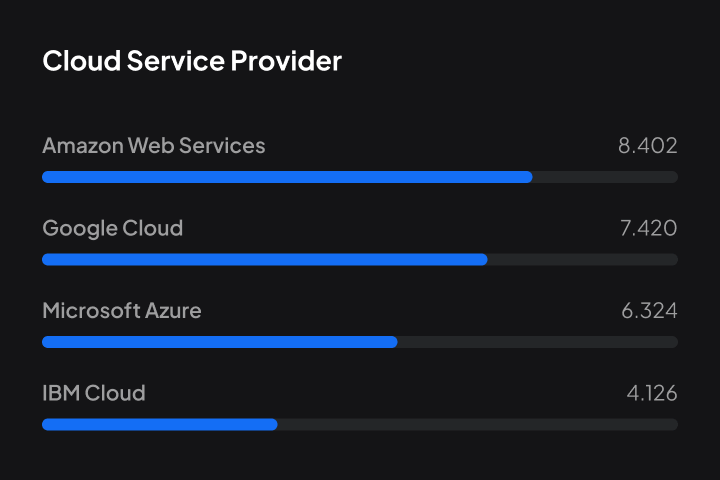The width and height of the screenshot is (720, 480).
Task: Click the blue fill of the Amazon Web Services bar
Action: pos(287,177)
